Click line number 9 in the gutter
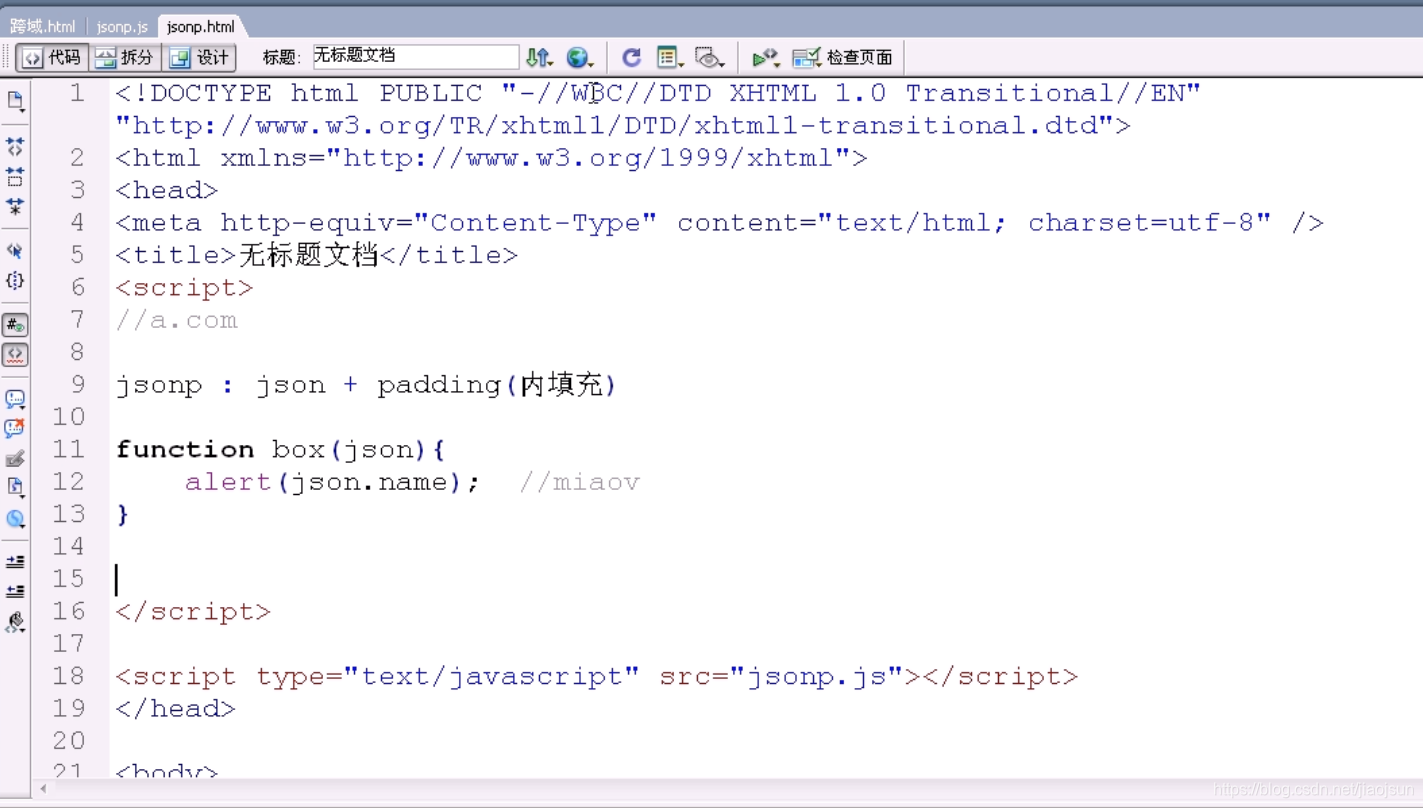1423x808 pixels. tap(77, 385)
